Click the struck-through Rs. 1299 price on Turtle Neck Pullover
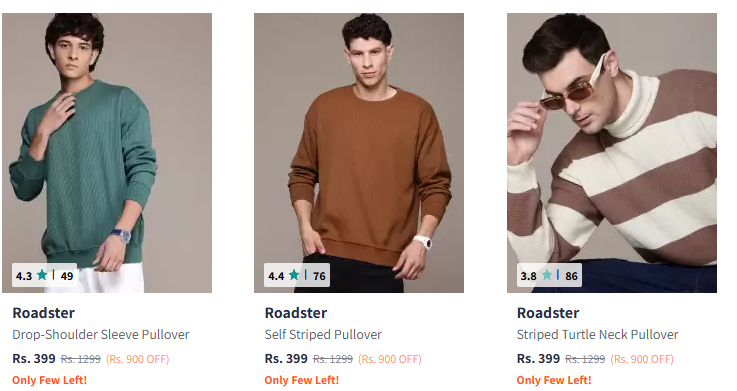737x391 pixels. tap(585, 360)
